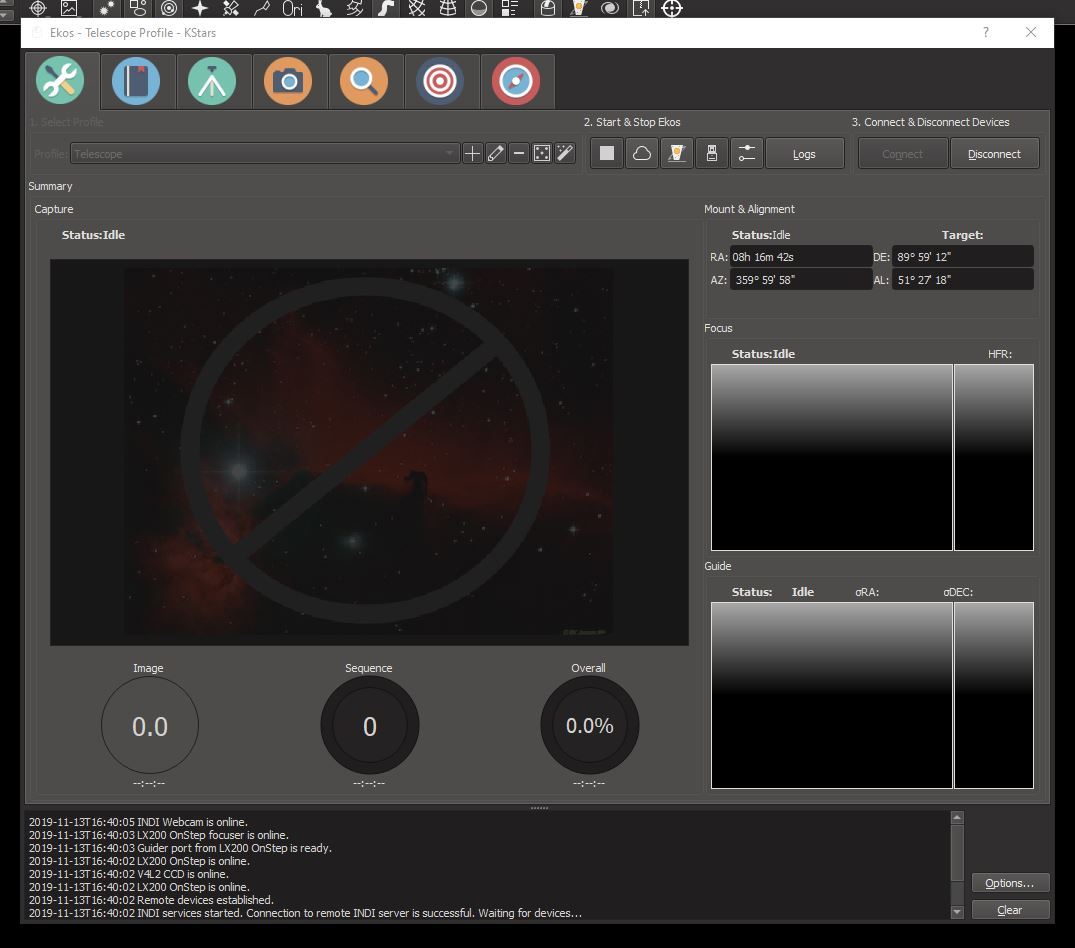The image size is (1075, 948).
Task: Toggle deep sky objects in KStars toolbar
Action: coord(138,8)
